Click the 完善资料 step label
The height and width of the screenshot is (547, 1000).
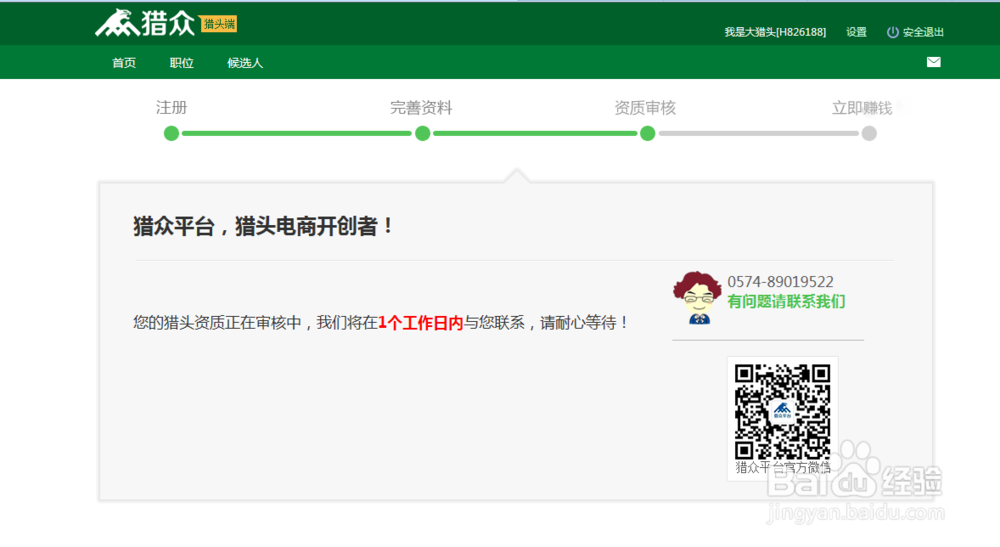pos(421,108)
